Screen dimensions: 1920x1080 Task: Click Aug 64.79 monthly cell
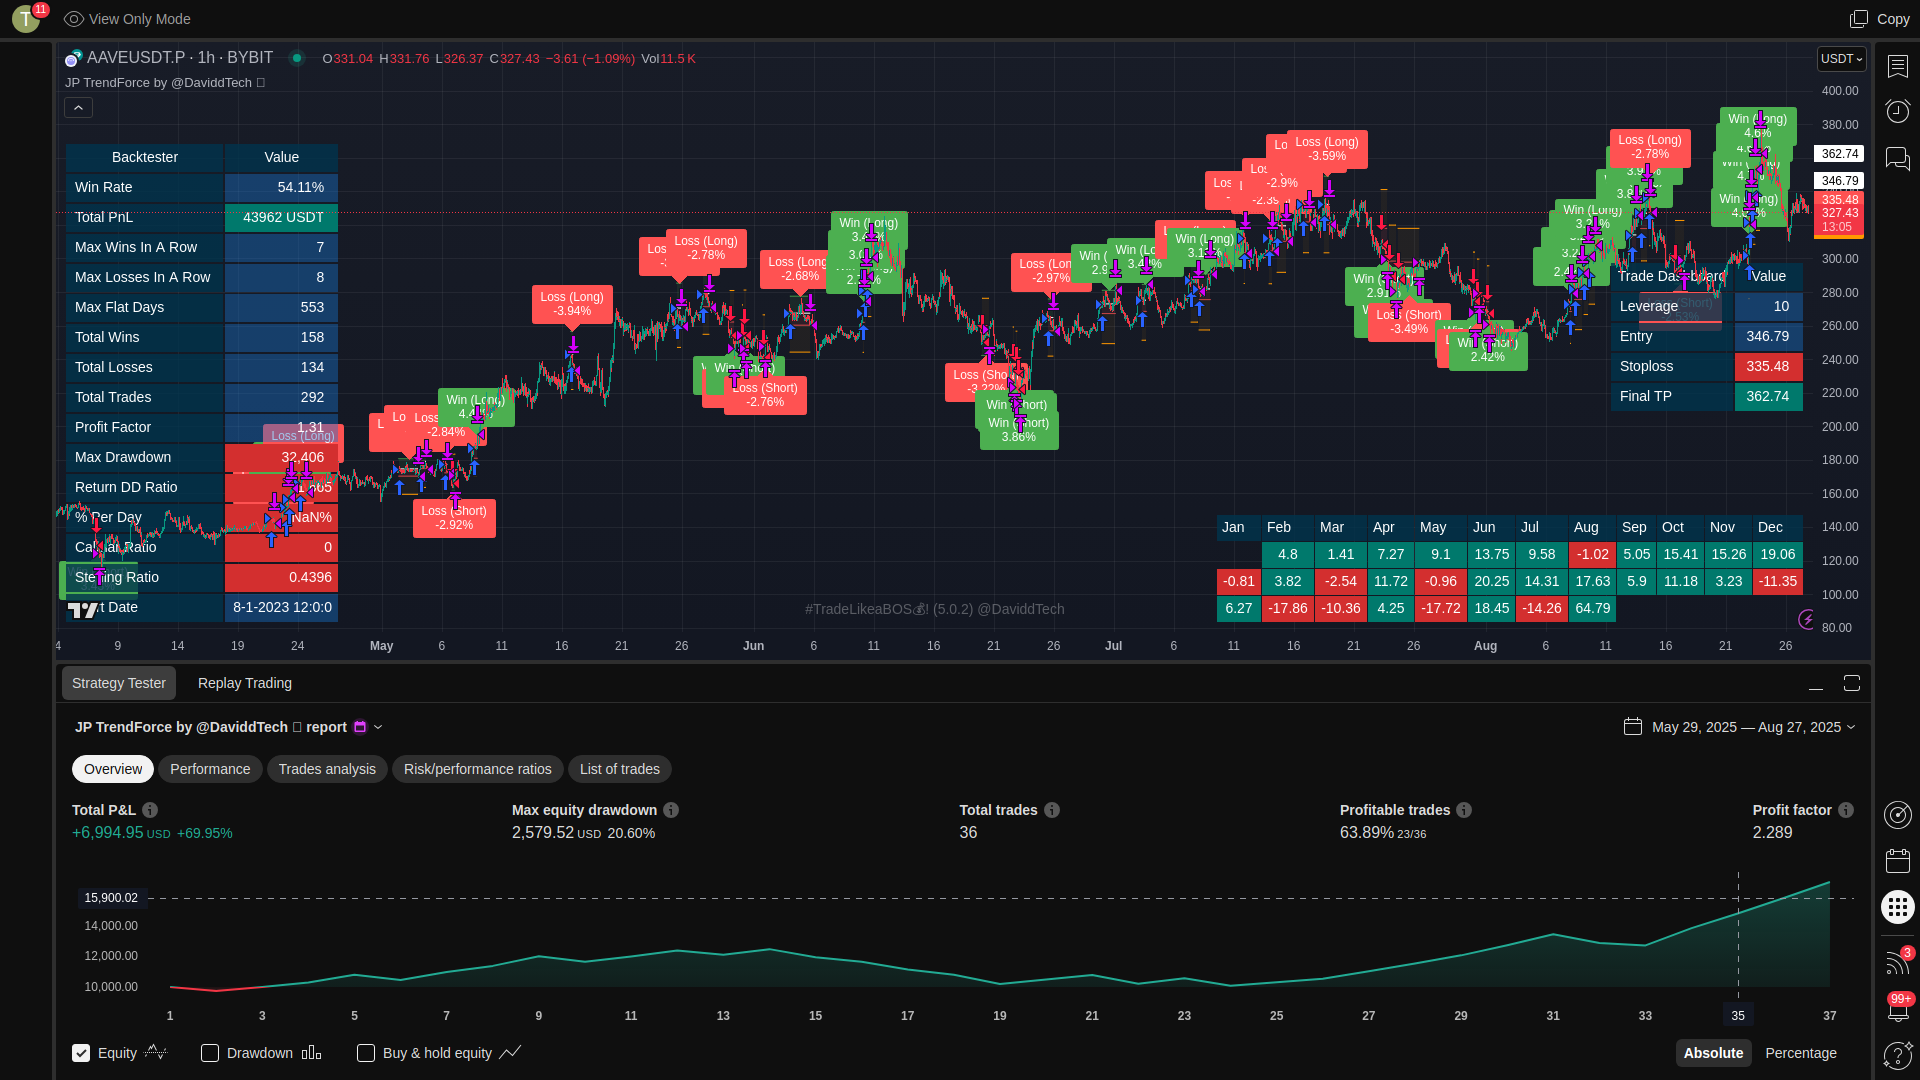(x=1592, y=608)
